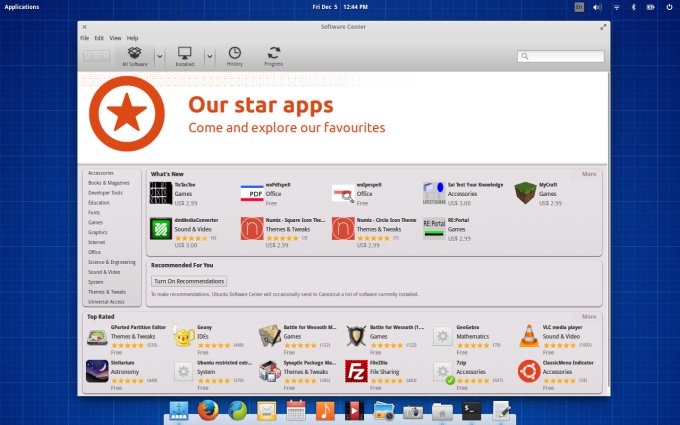Screen dimensions: 680x425
Task: Select the FileZilla app icon
Action: [354, 371]
